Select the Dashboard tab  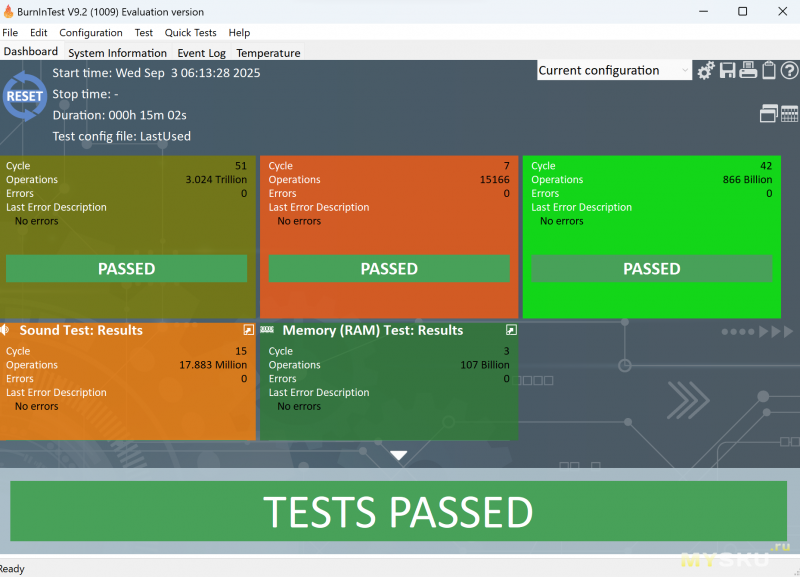pyautogui.click(x=31, y=52)
